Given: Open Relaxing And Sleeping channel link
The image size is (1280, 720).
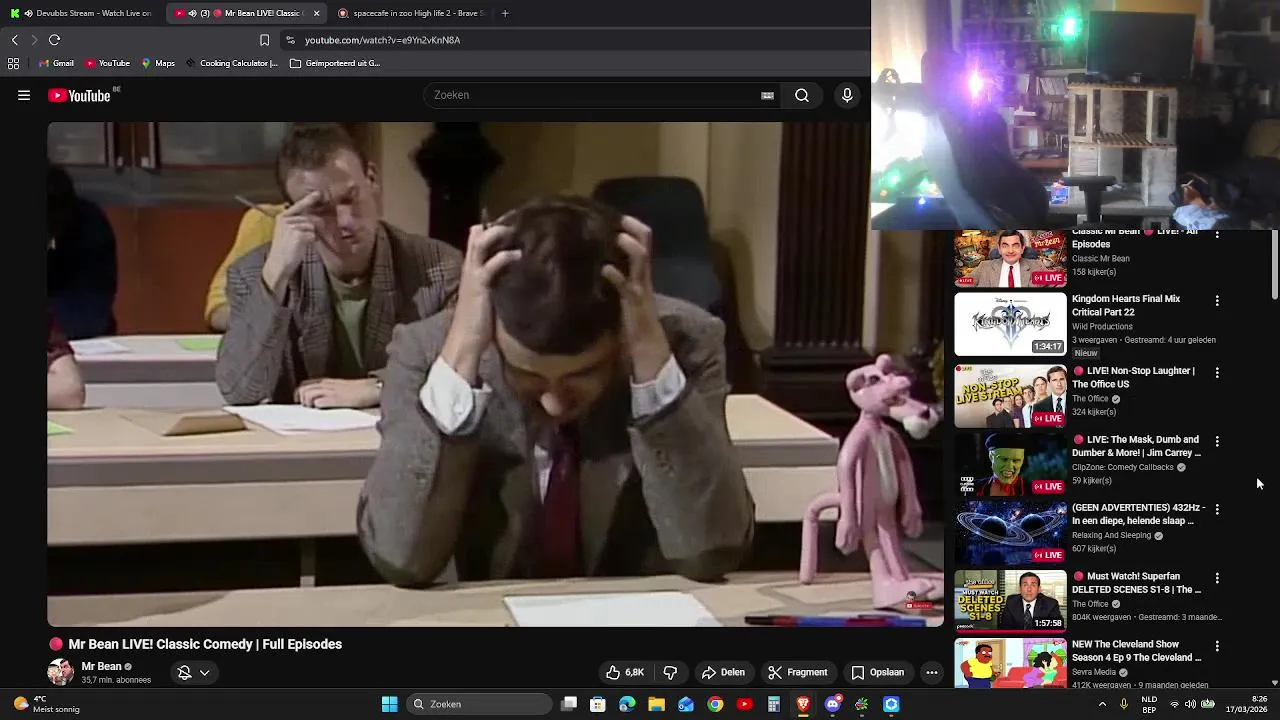Looking at the screenshot, I should [x=1111, y=535].
